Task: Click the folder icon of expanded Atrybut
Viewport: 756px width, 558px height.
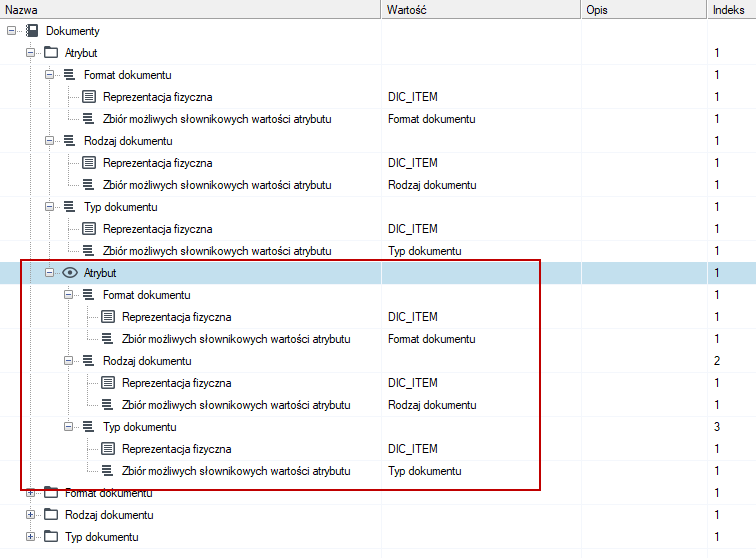Action: pos(51,53)
